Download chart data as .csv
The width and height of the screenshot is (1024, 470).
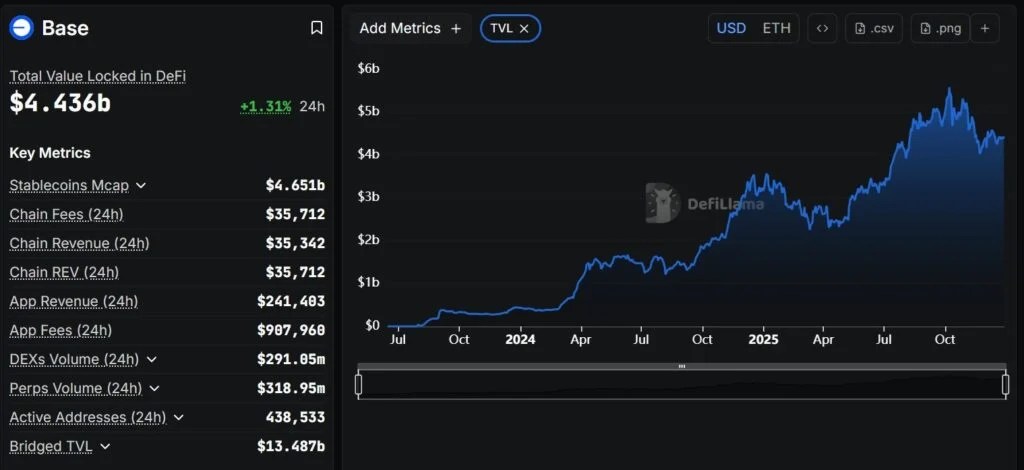(x=874, y=28)
